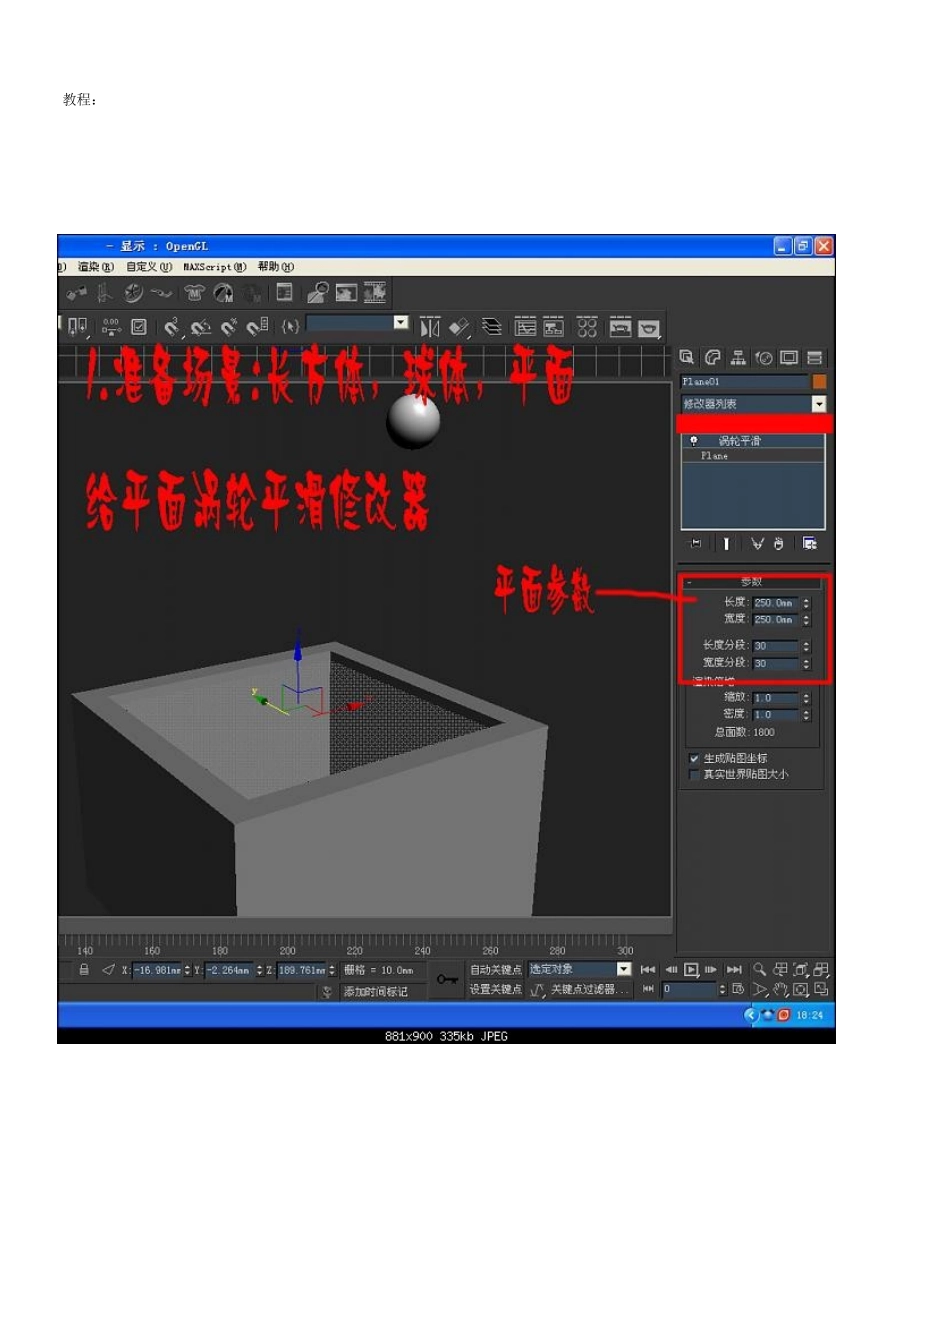Open Schematic View toolbar icon

(553, 327)
